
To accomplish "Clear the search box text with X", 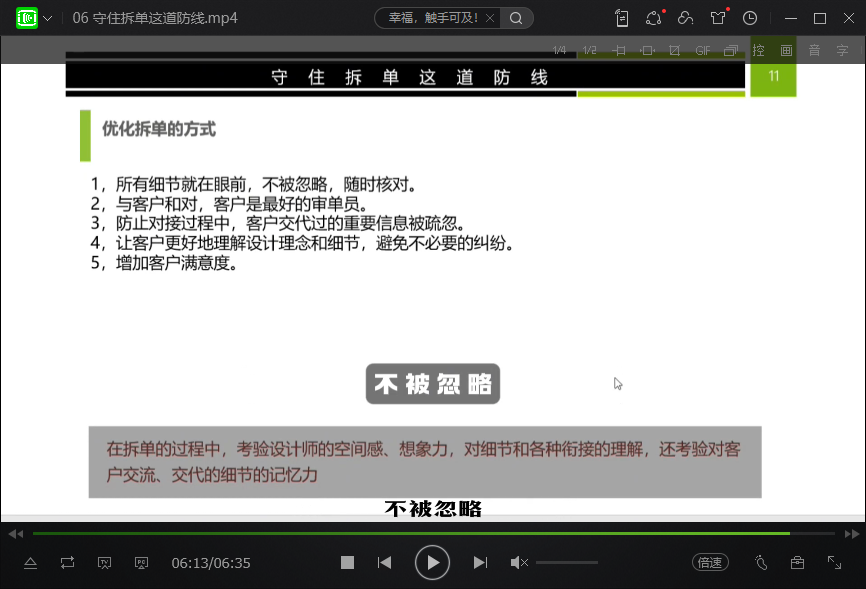I will pos(489,18).
